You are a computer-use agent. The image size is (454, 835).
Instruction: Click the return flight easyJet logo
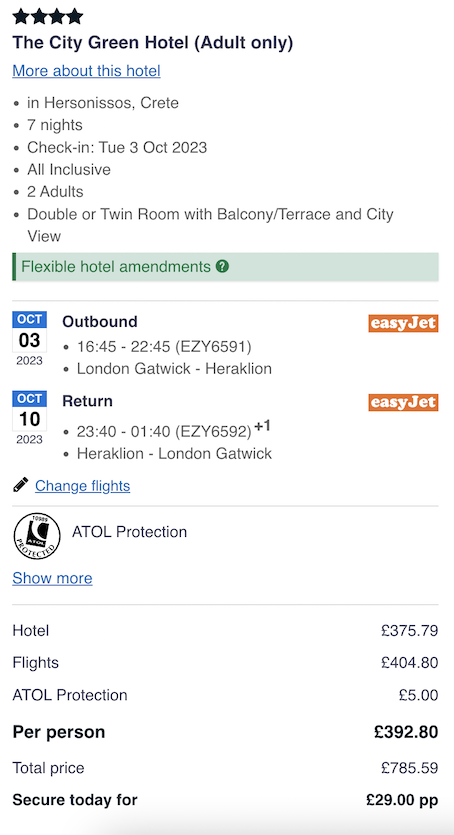[x=403, y=402]
